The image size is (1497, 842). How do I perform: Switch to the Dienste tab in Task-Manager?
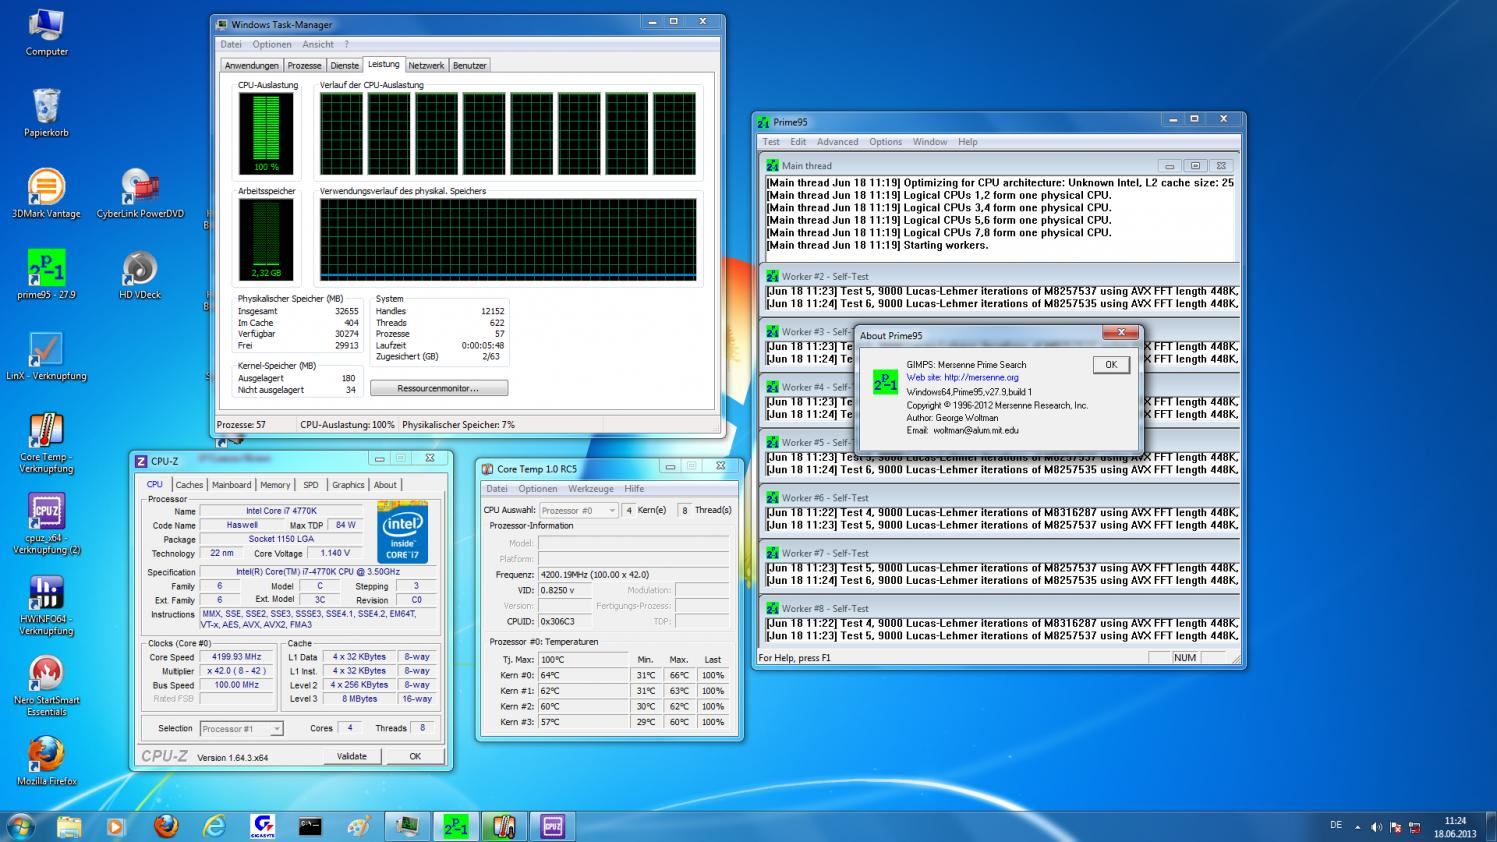344,65
